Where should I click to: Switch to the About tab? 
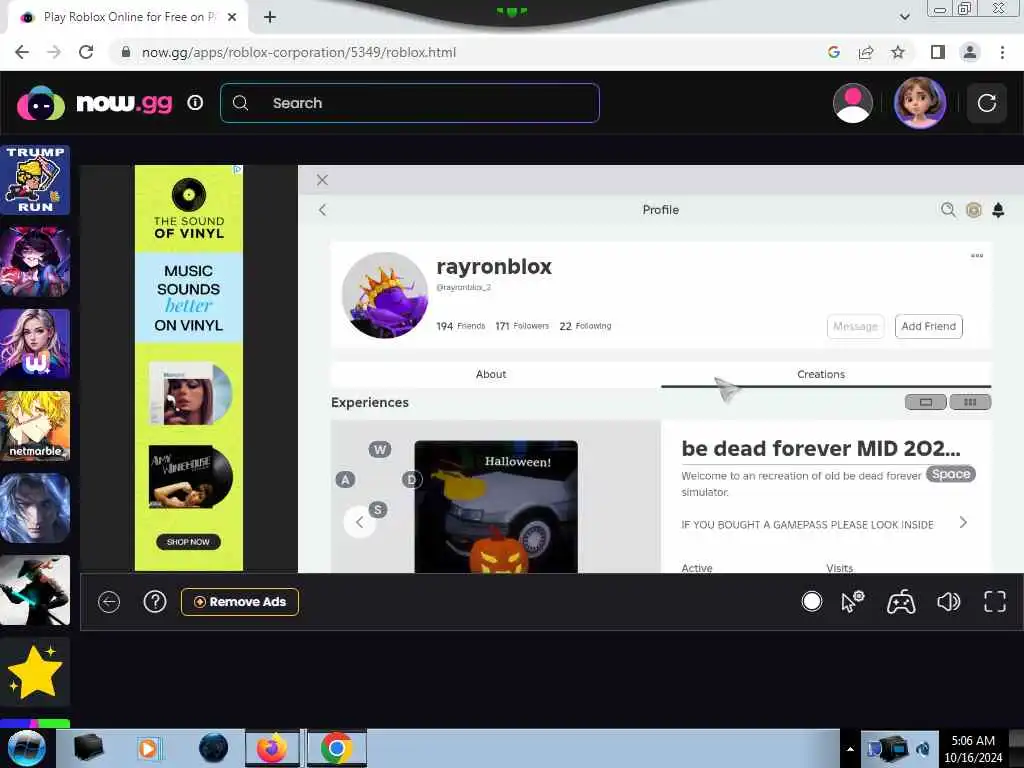(491, 374)
